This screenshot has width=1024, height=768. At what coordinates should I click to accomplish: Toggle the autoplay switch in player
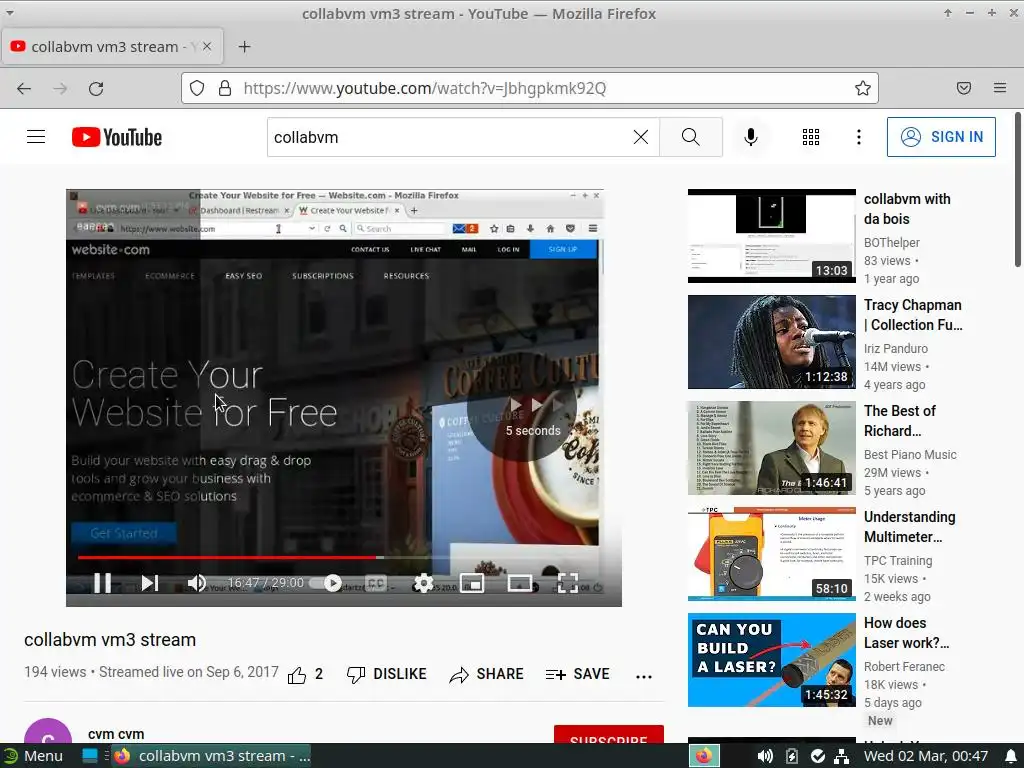[326, 583]
